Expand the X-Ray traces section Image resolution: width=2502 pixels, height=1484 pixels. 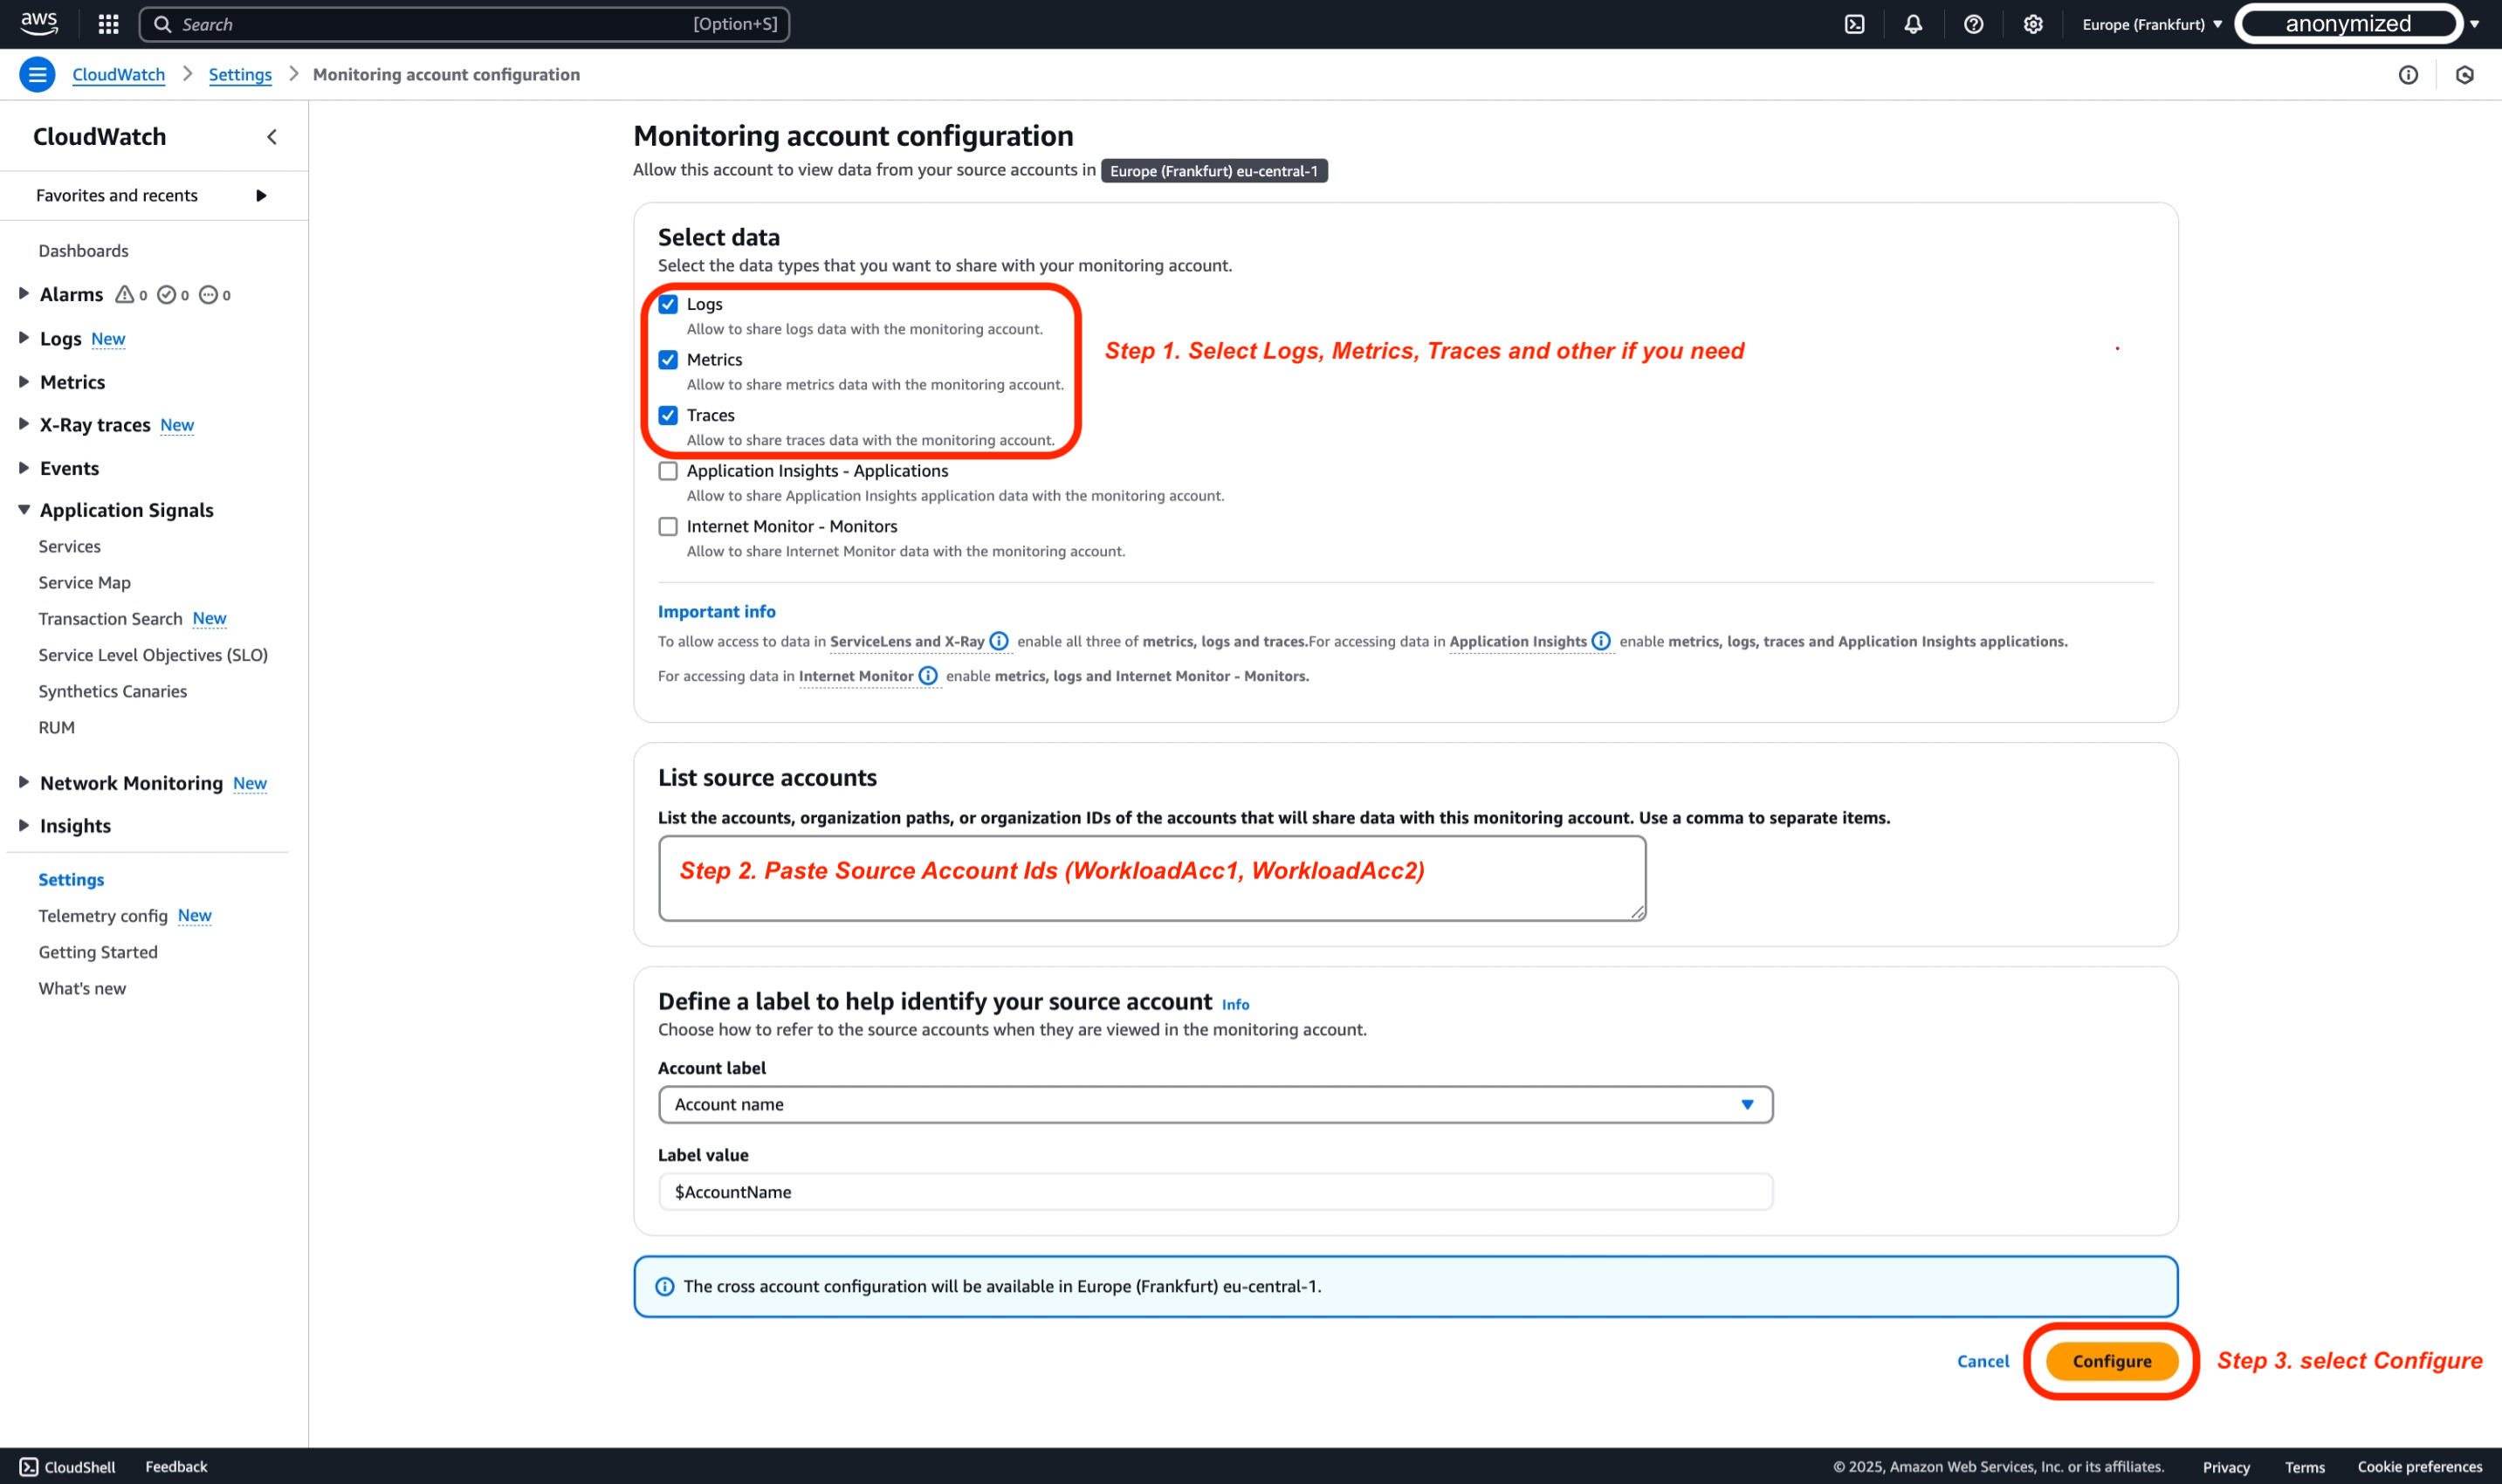(24, 424)
